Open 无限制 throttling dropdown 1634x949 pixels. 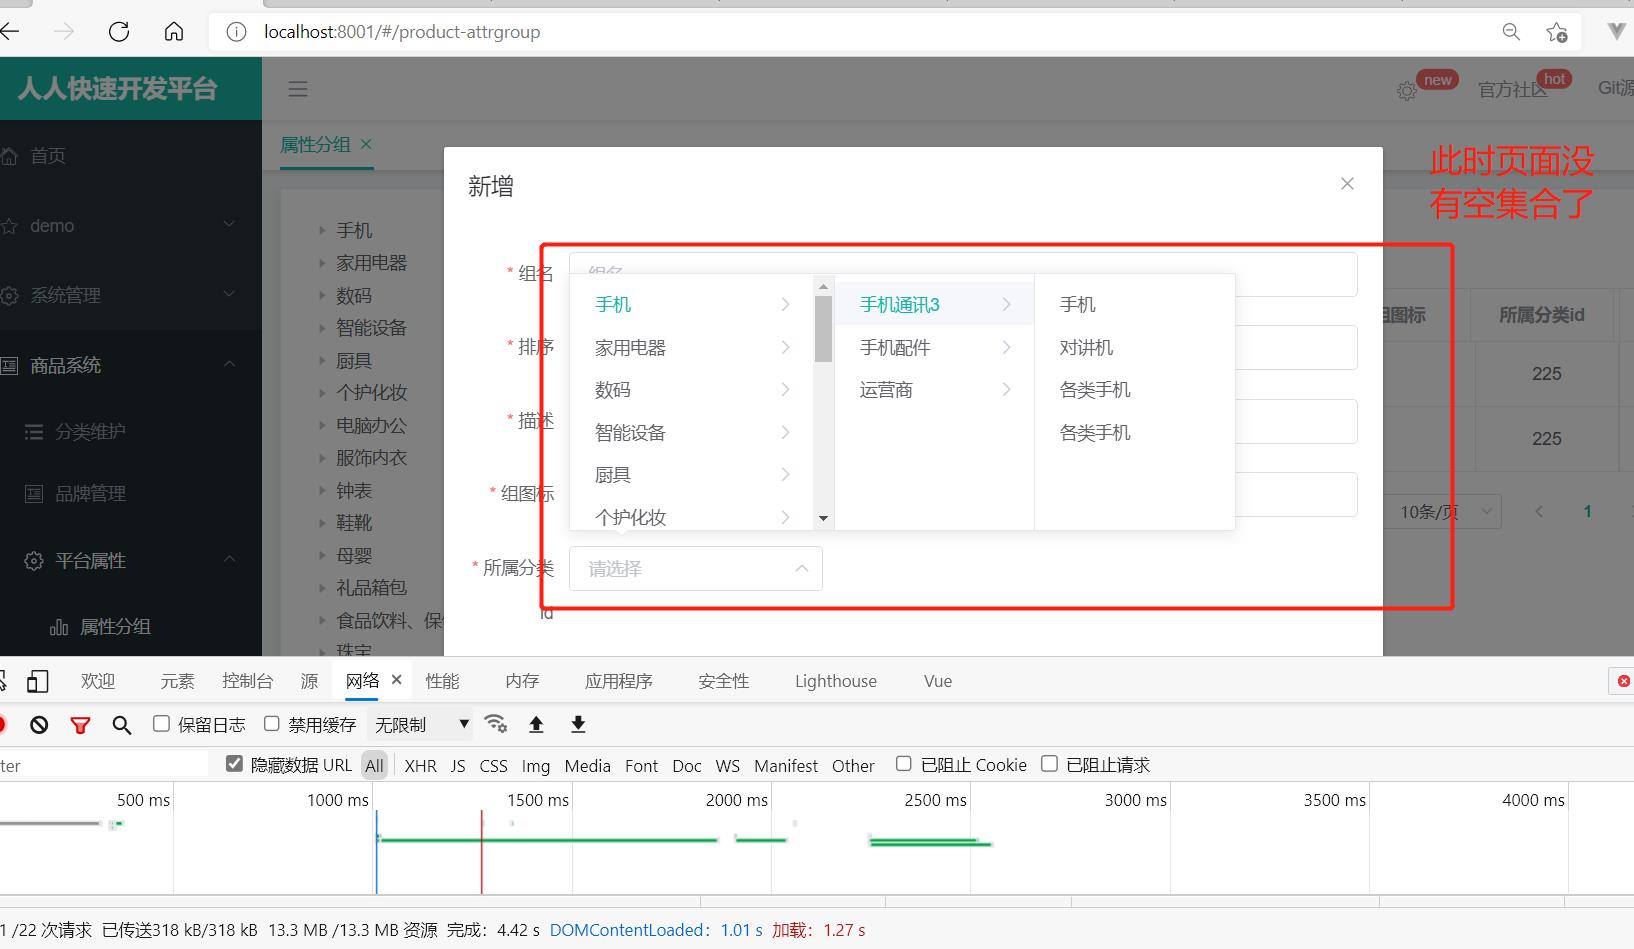(x=421, y=724)
